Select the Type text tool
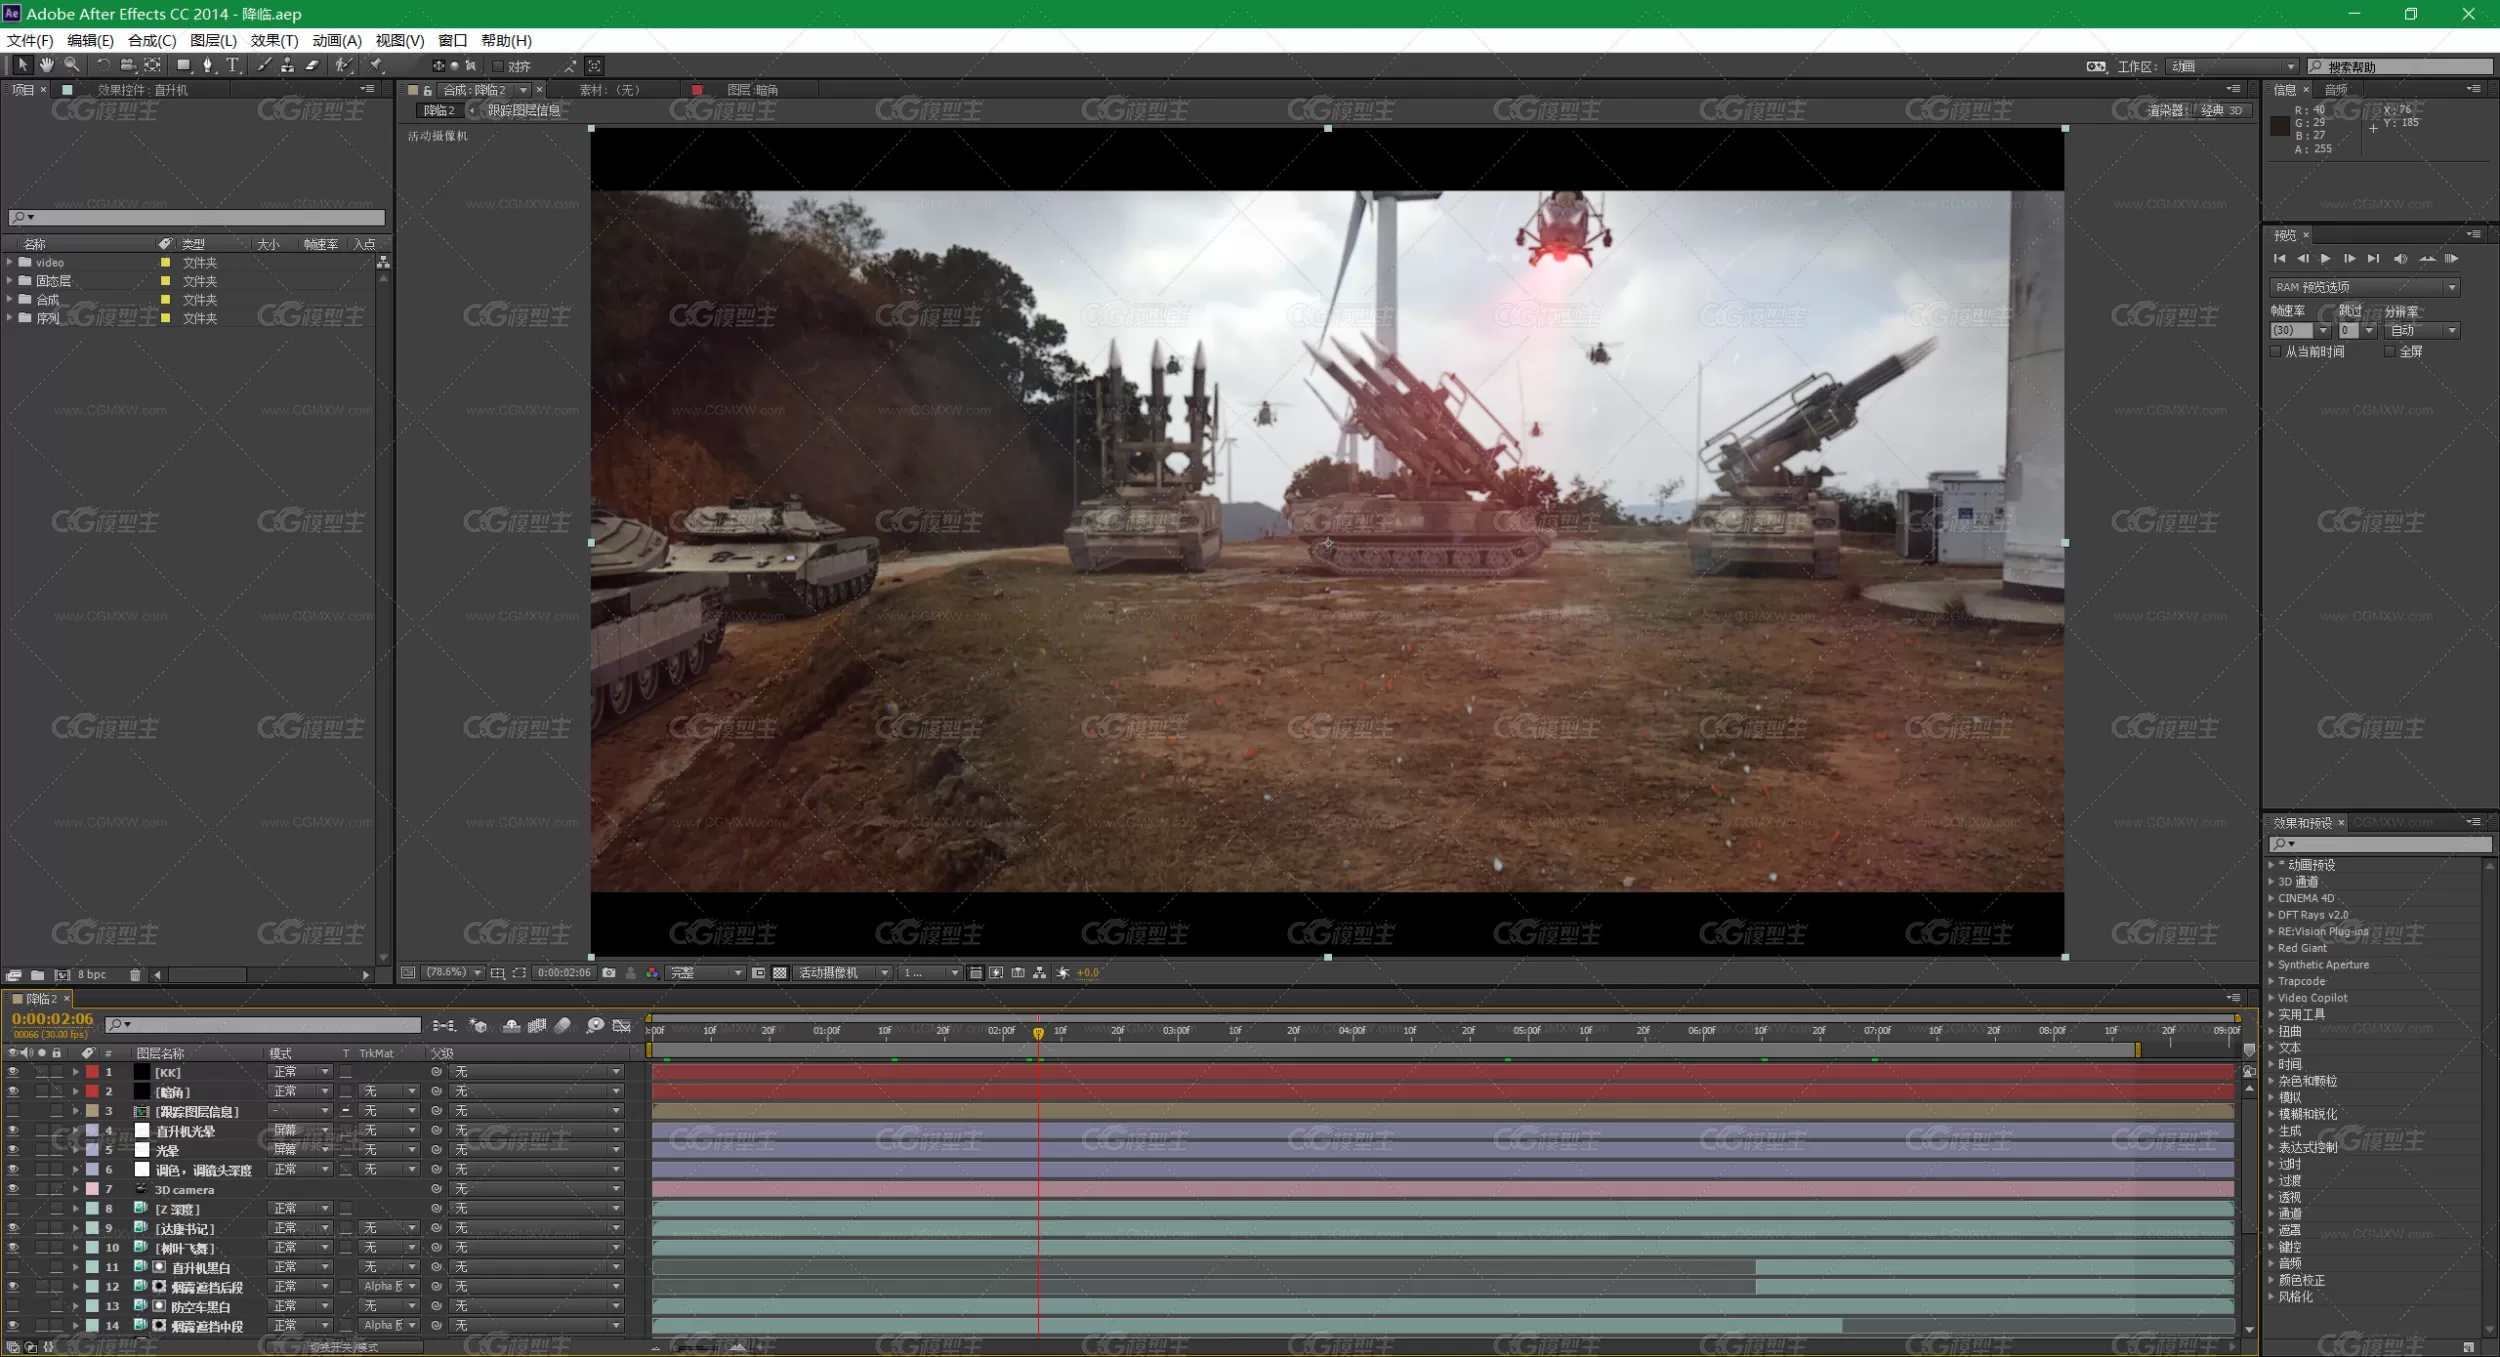Screen dimensions: 2500x1357 232,65
